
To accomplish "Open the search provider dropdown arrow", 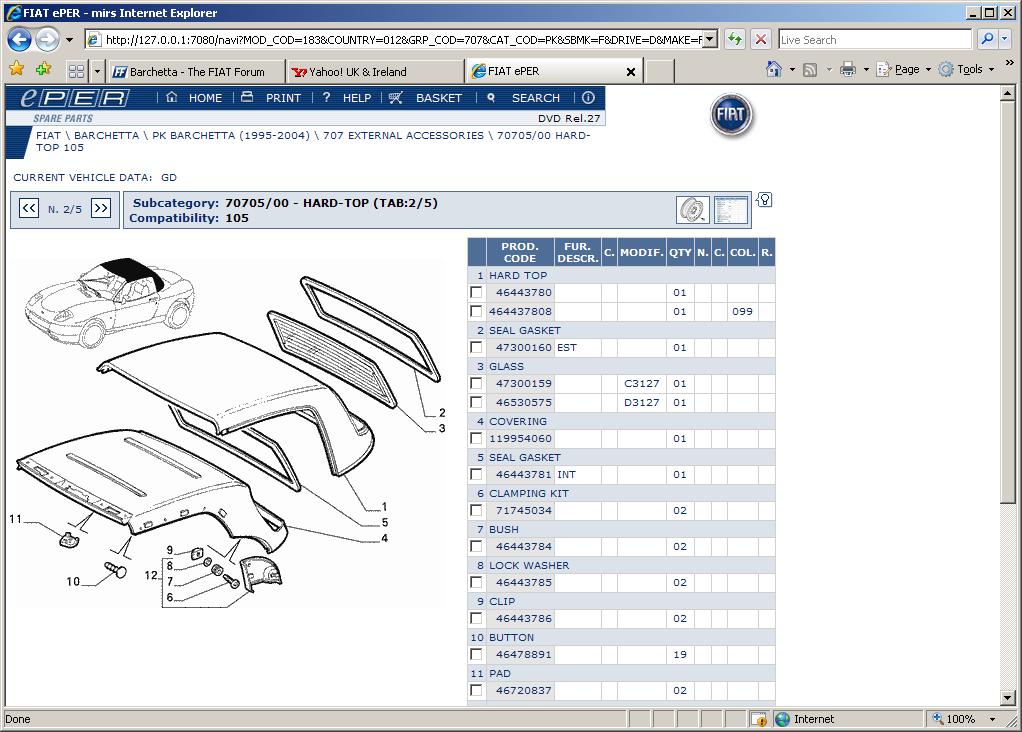I will 1004,39.
